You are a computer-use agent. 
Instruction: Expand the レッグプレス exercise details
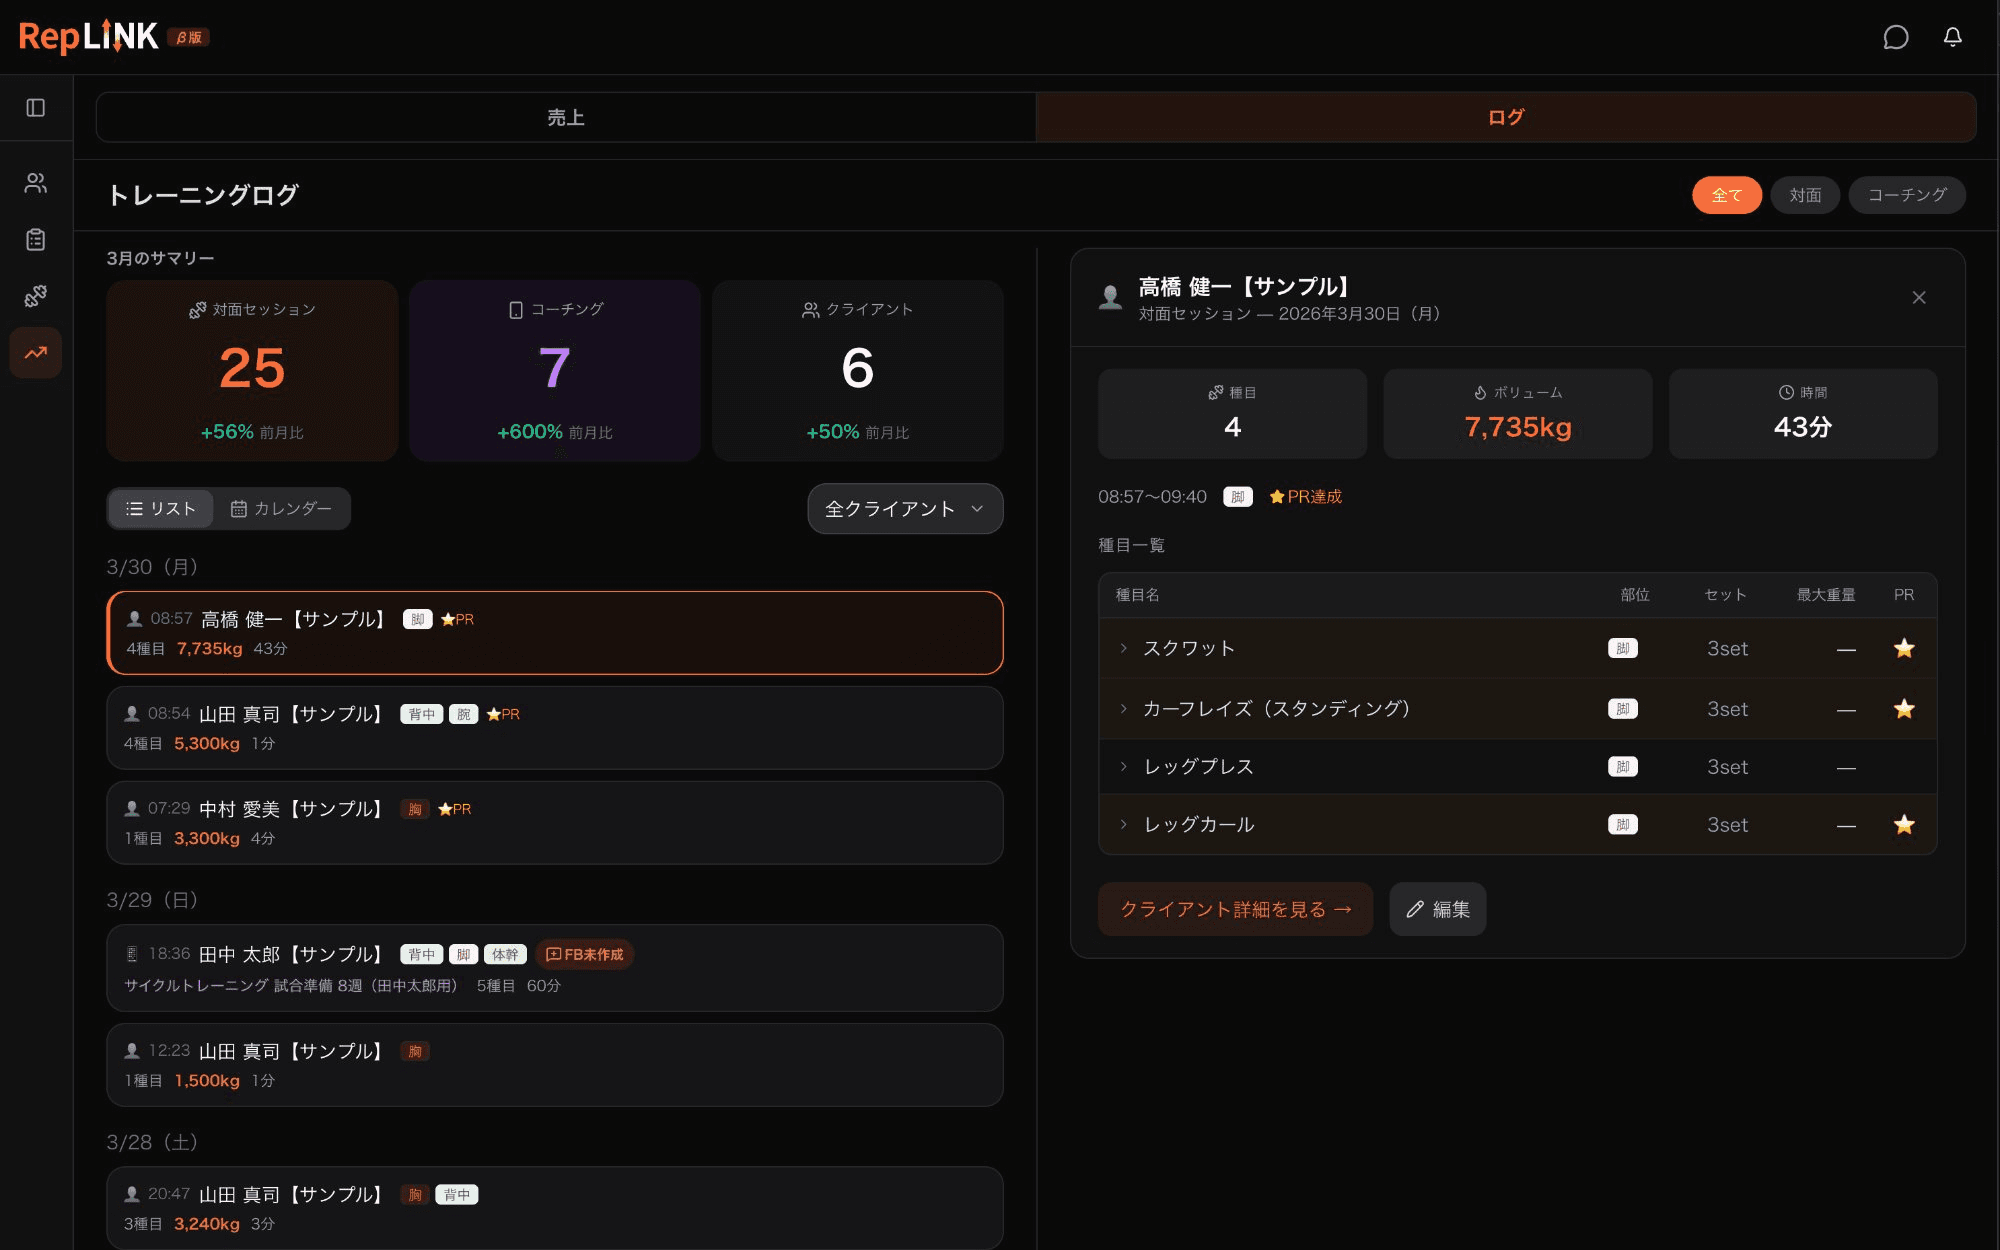pos(1122,766)
